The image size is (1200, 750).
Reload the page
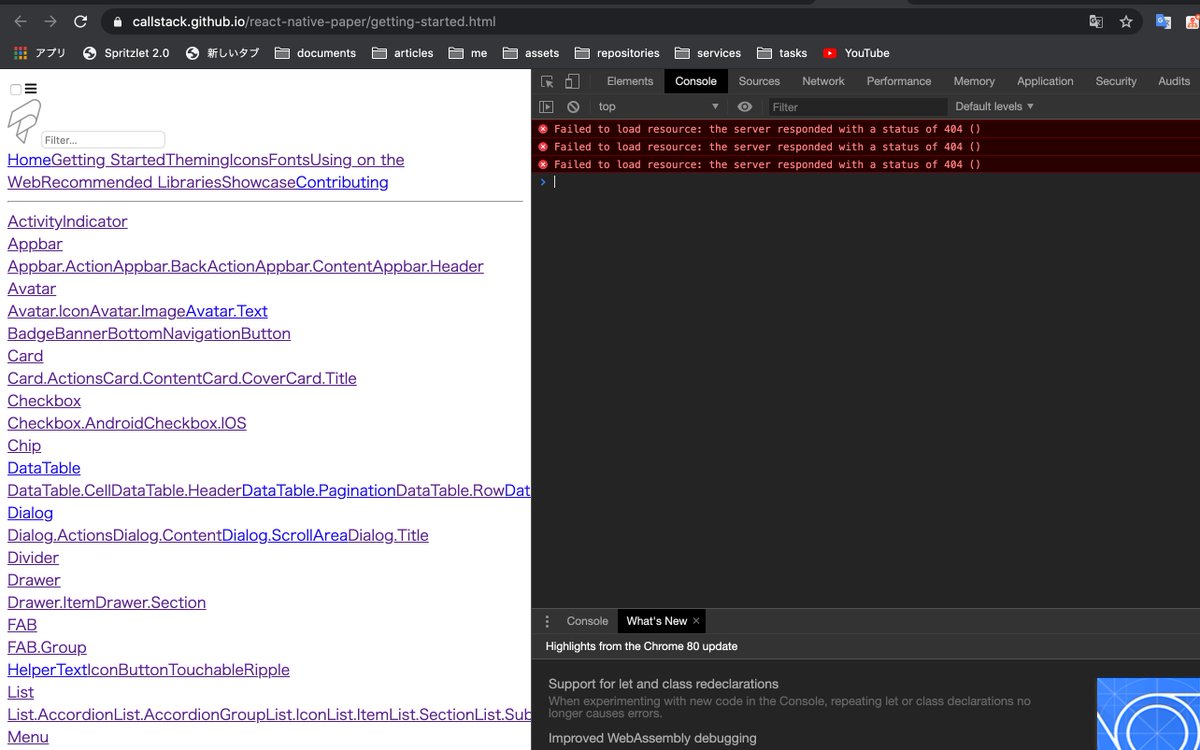tap(81, 21)
